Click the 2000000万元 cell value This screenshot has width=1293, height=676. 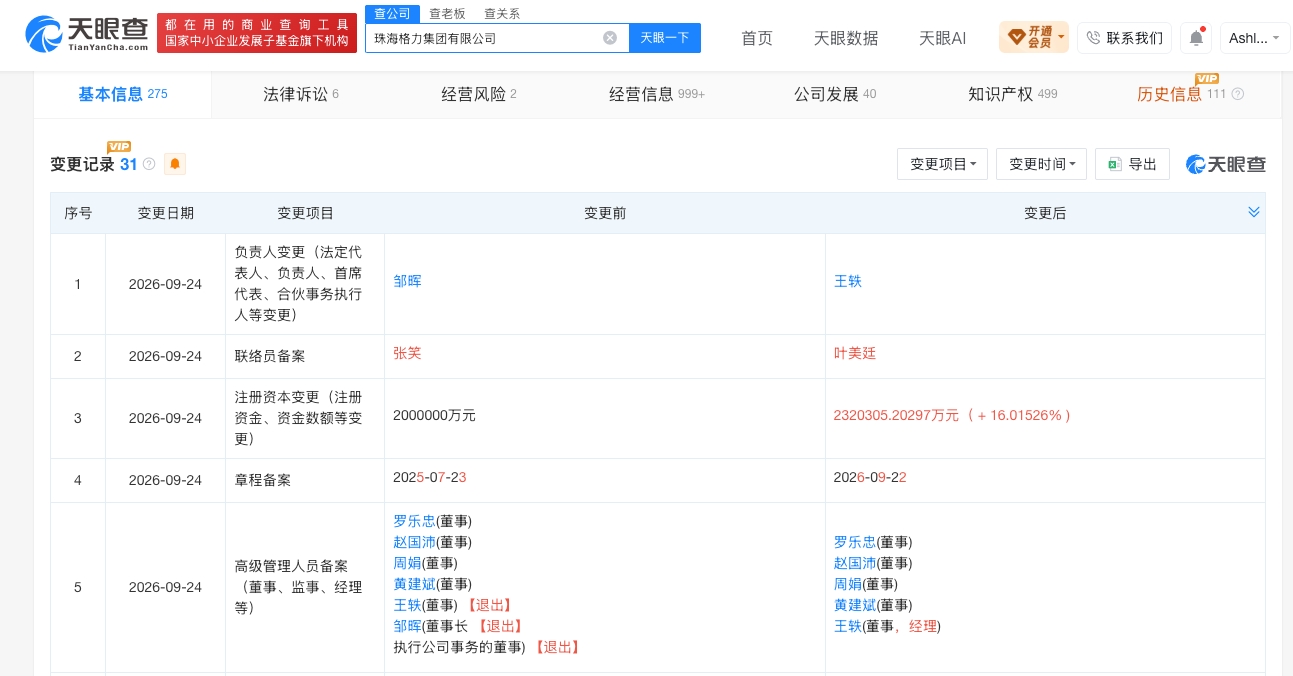(434, 415)
